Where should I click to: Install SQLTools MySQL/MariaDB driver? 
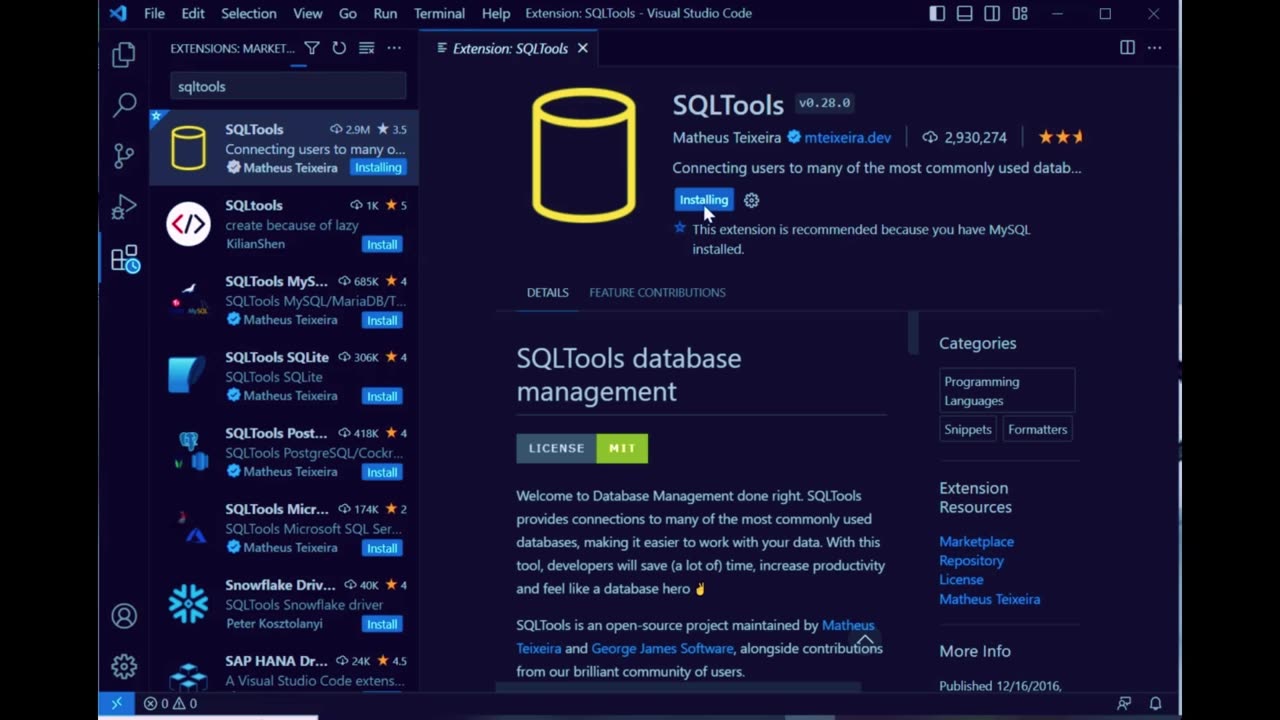click(382, 320)
